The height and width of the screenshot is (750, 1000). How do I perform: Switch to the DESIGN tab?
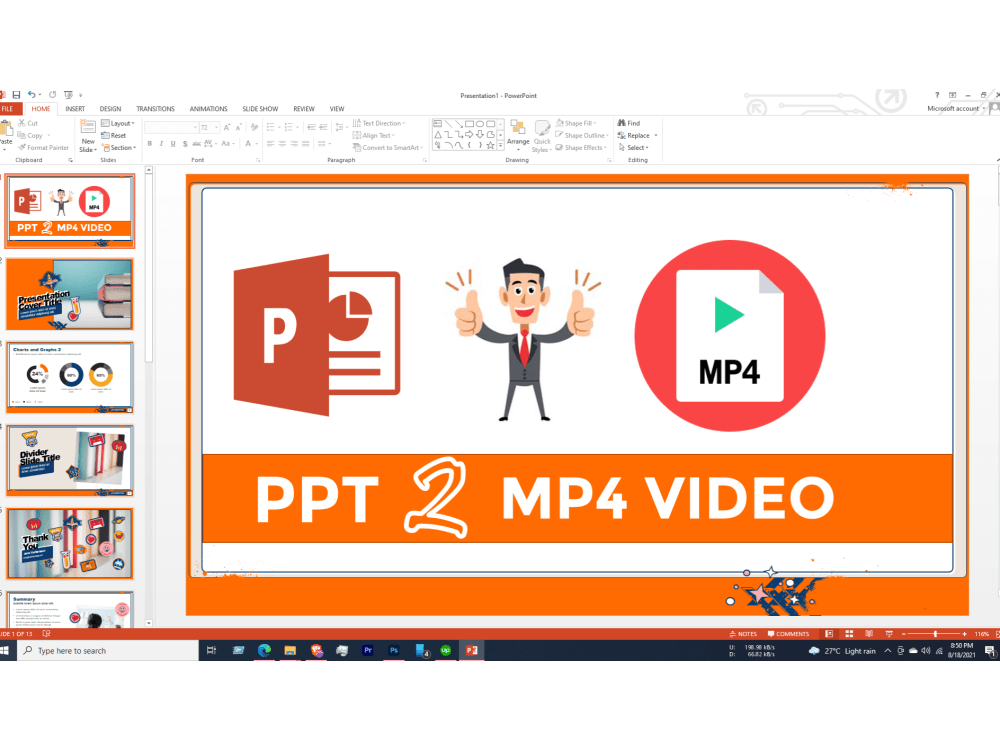(110, 109)
